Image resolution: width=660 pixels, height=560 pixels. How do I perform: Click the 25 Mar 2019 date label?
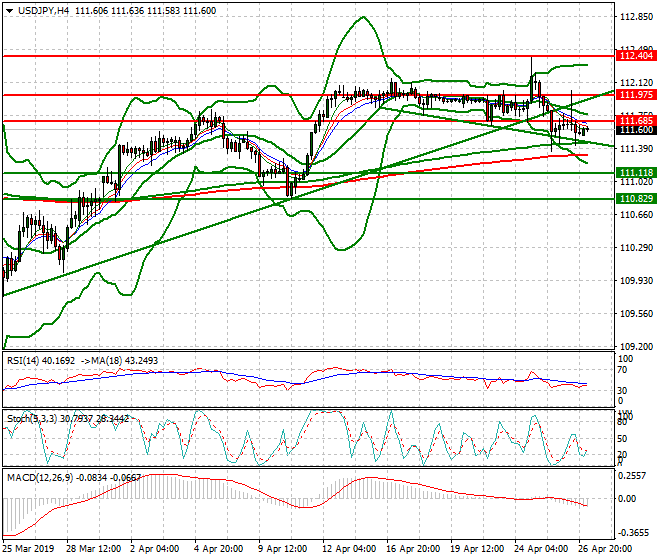coord(29,549)
